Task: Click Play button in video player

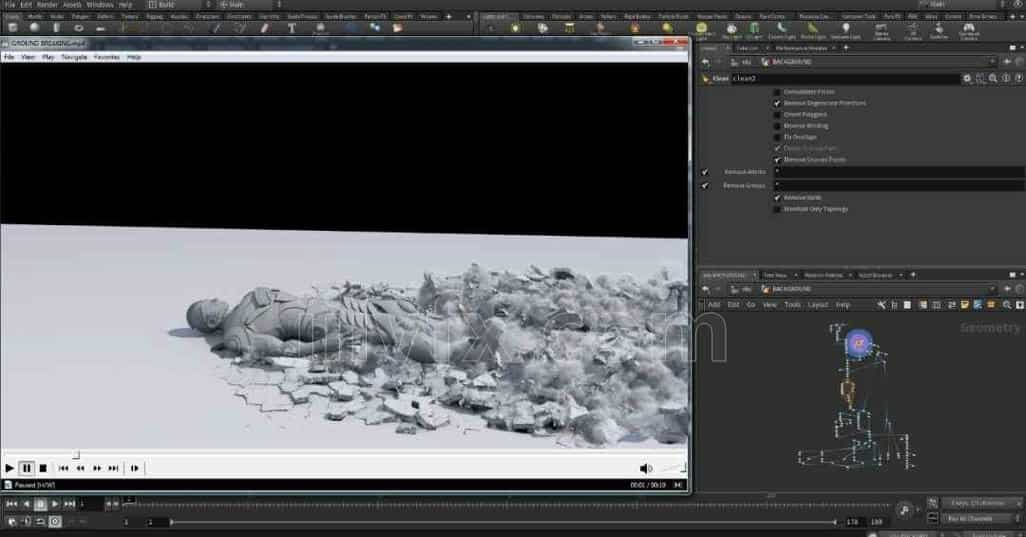Action: point(9,468)
